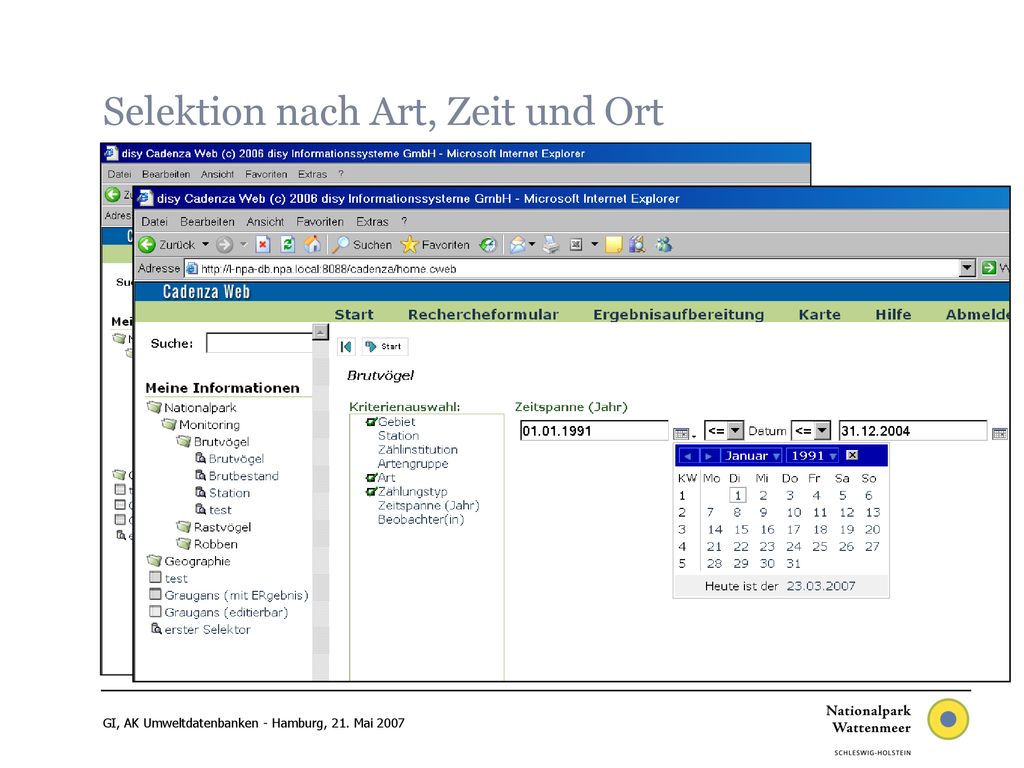Viewport: 1024px width, 768px height.
Task: Open the Datei menu in front window
Action: 155,222
